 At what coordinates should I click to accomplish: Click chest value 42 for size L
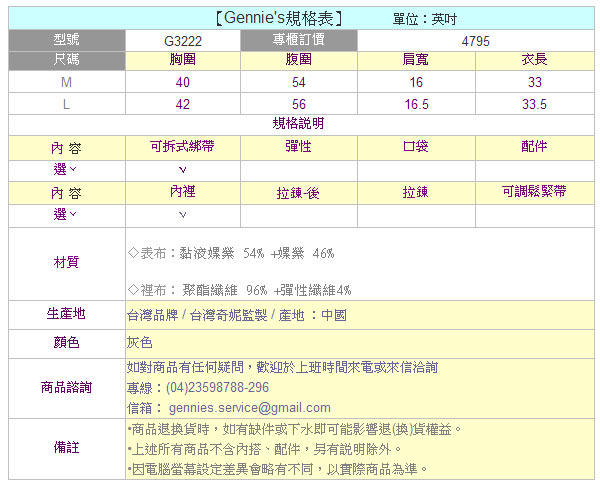(183, 104)
